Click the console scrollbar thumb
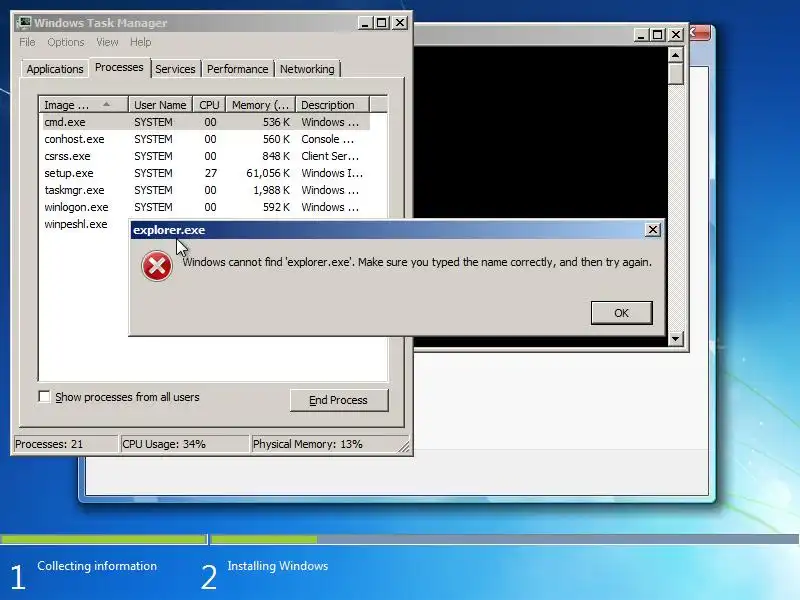Screen dimensions: 800x600 676,73
